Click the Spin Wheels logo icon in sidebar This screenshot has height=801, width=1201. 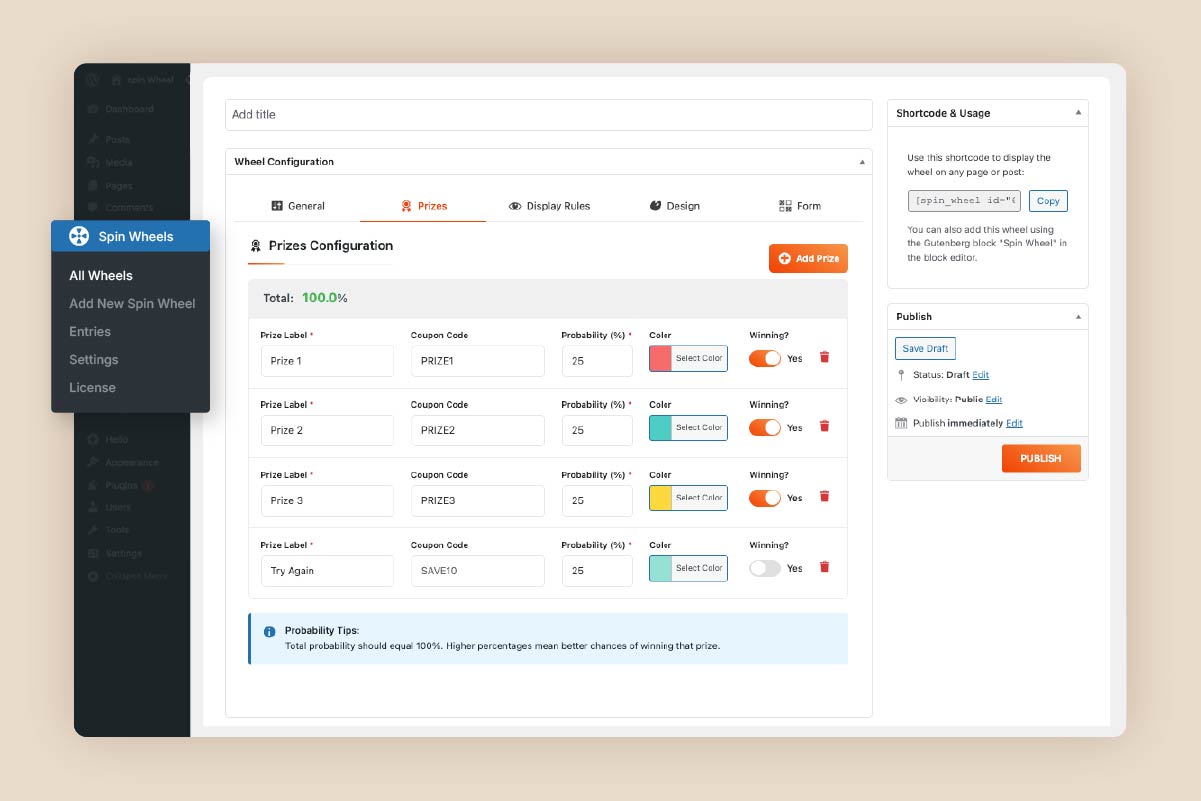point(79,236)
